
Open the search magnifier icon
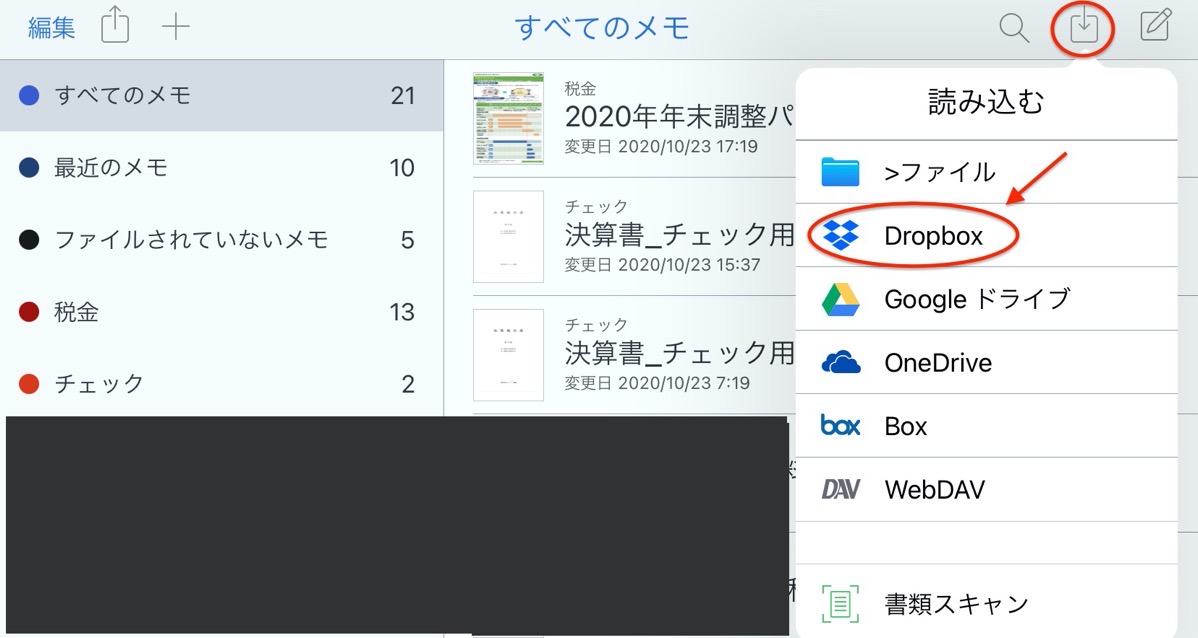click(1014, 28)
